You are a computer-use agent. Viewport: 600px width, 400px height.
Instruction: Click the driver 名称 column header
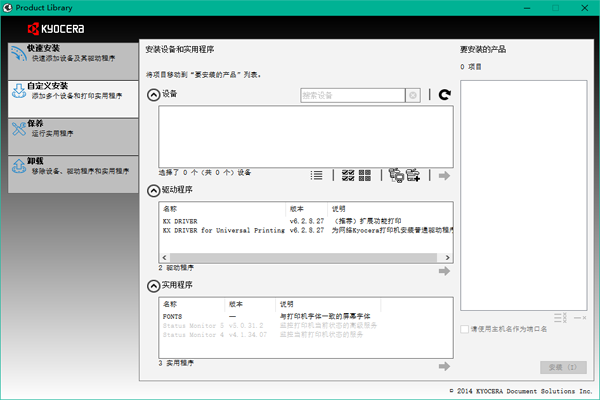222,209
